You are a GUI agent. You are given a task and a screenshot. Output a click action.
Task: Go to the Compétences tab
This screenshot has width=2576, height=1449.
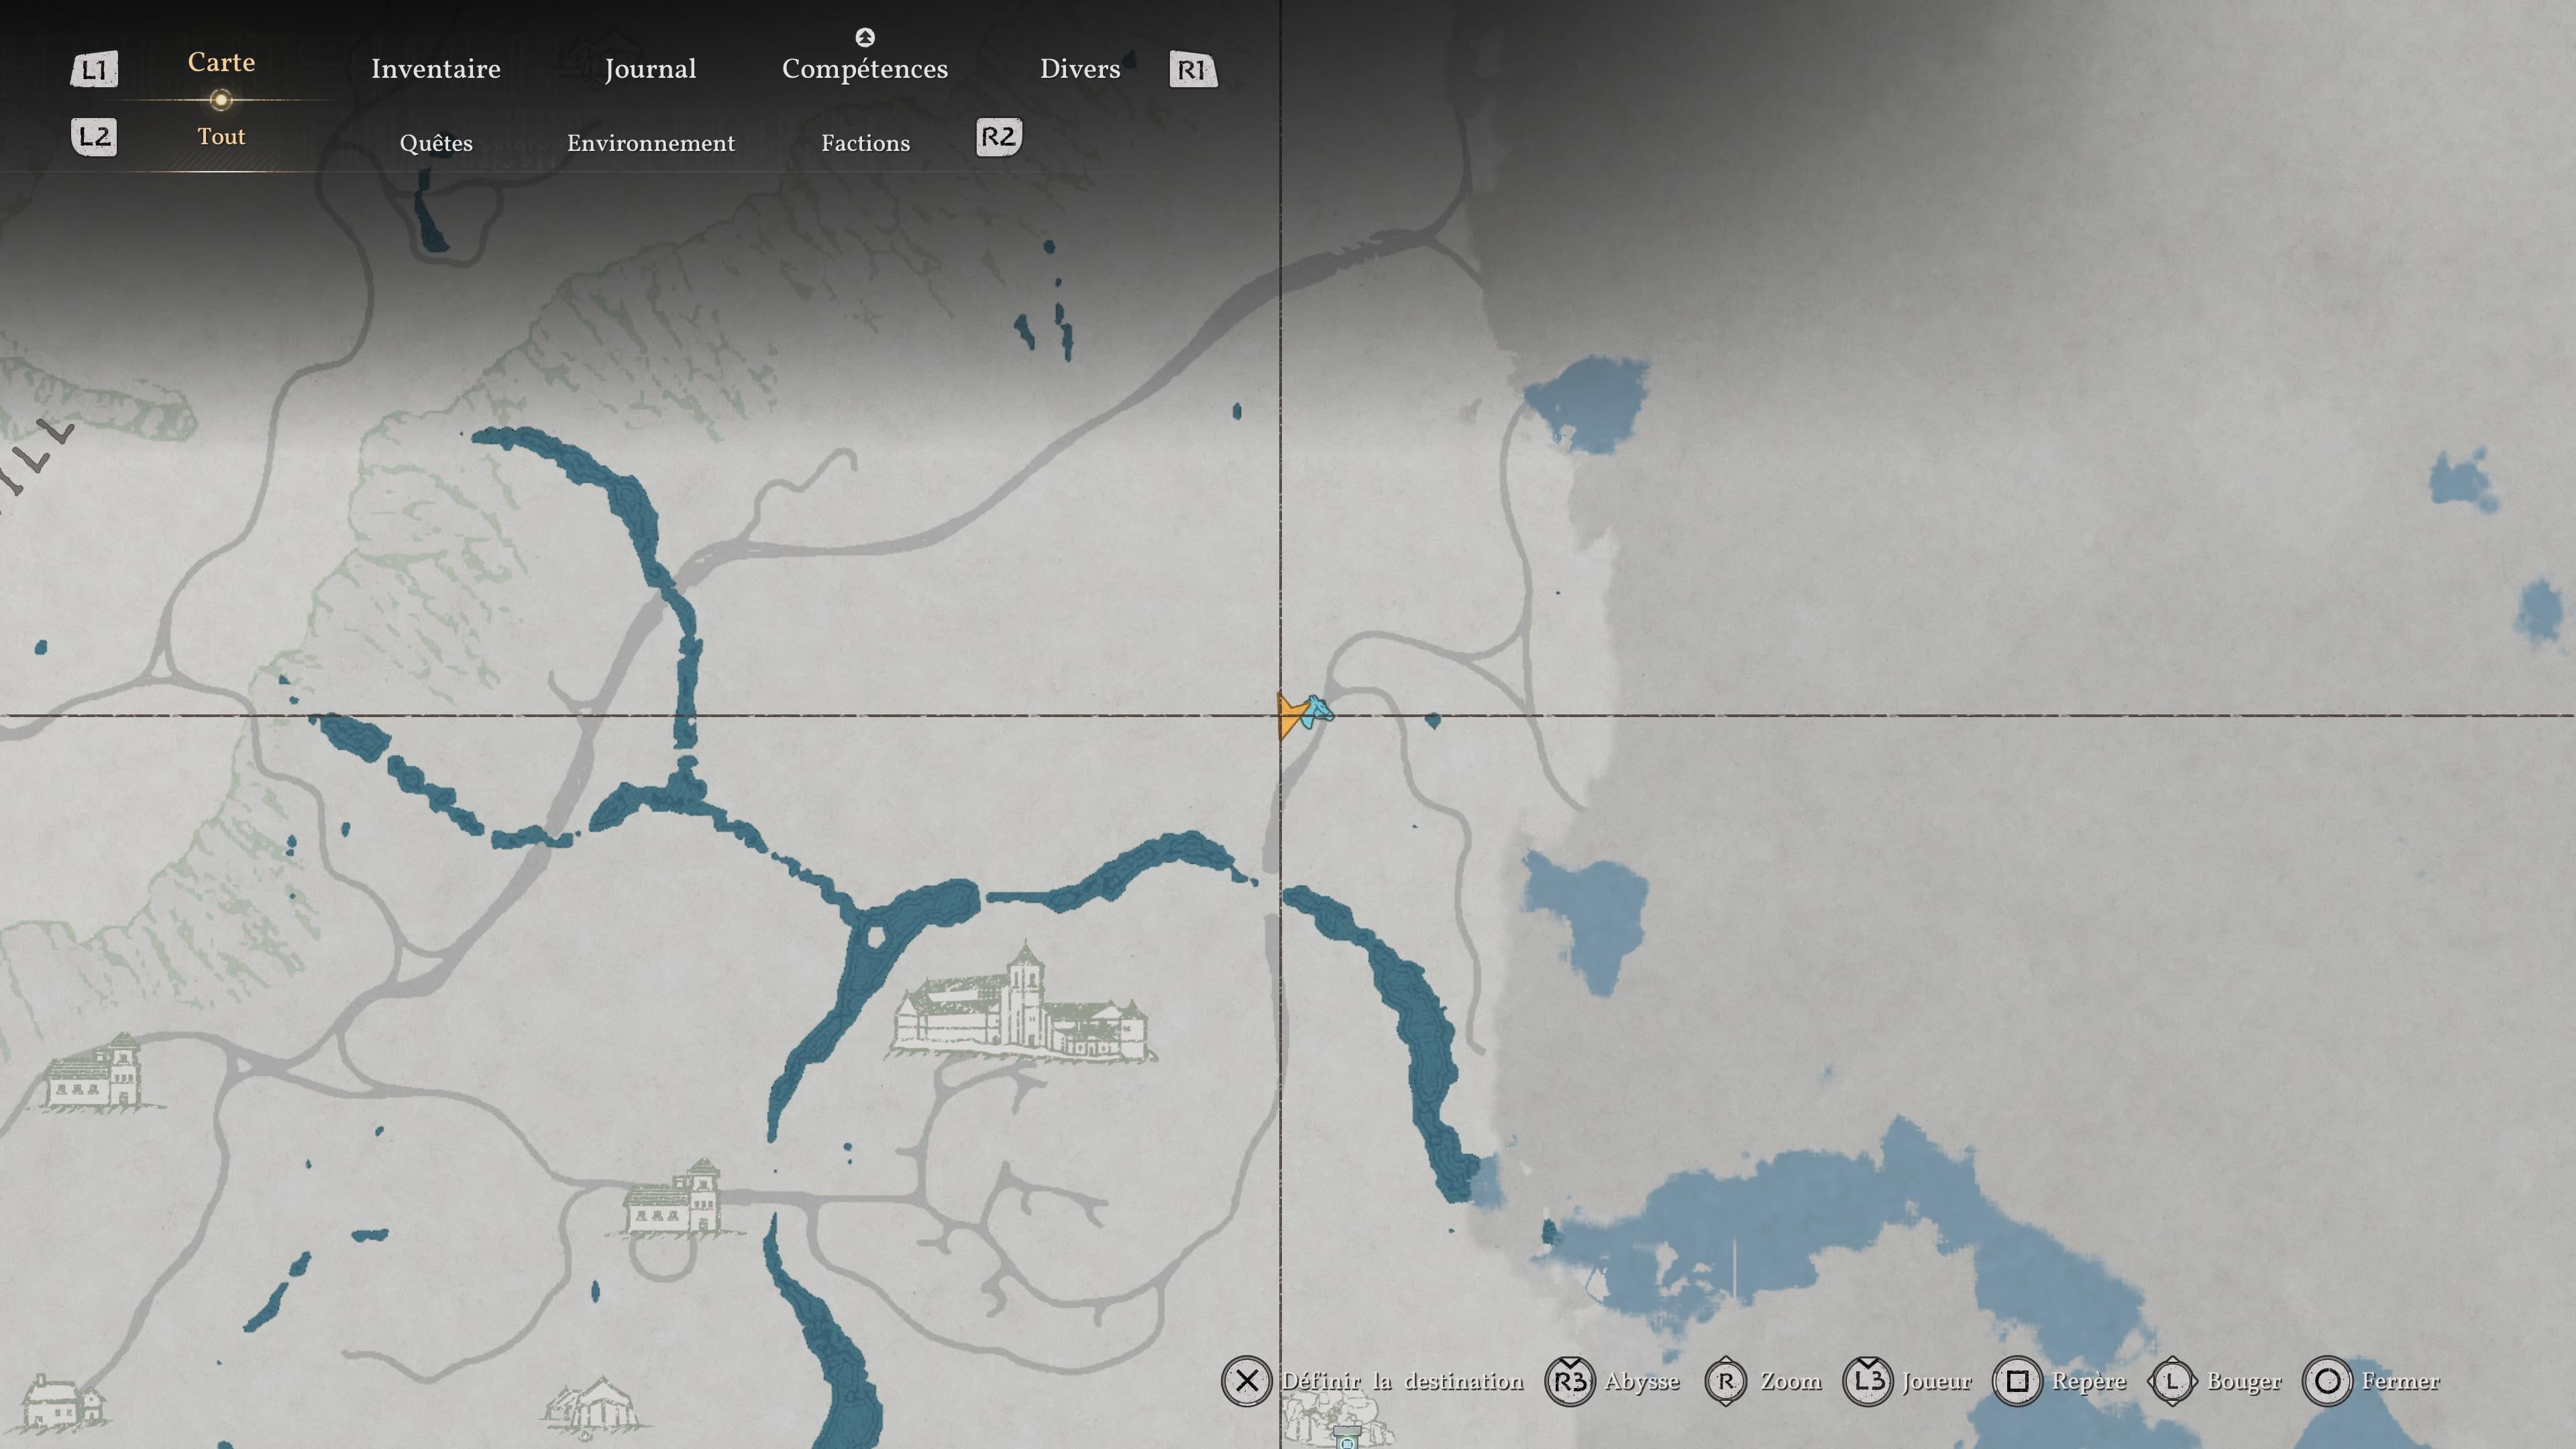(865, 70)
